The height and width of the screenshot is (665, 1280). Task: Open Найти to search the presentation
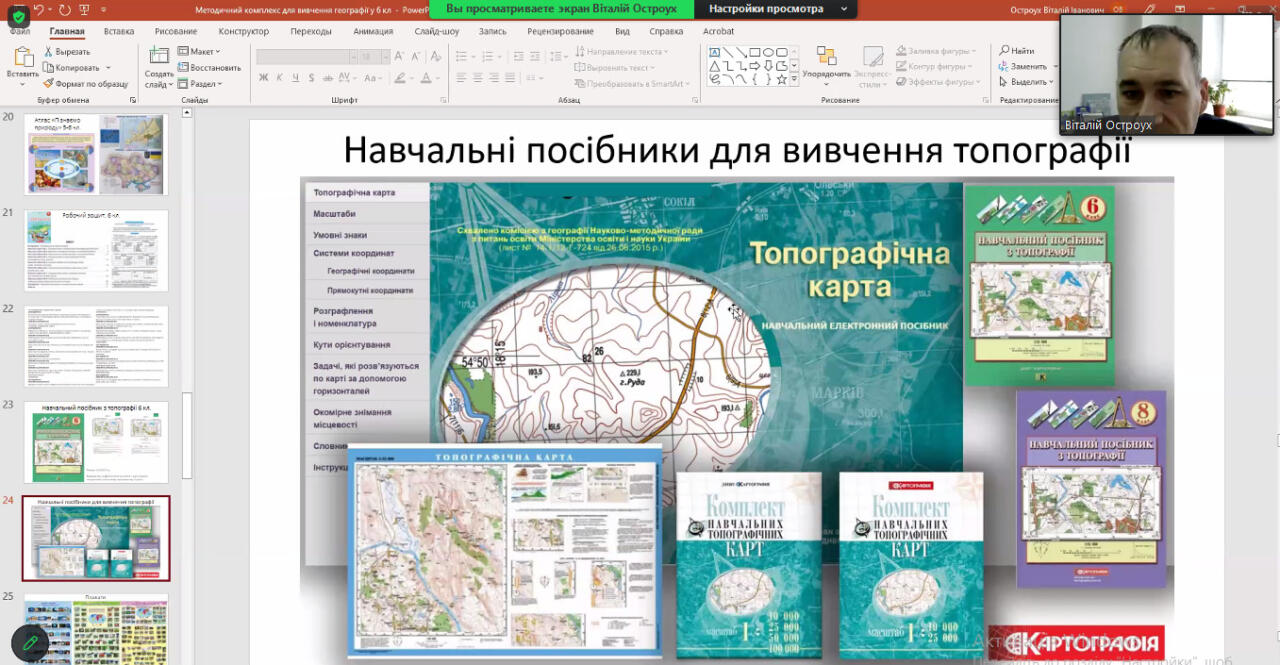[1016, 50]
